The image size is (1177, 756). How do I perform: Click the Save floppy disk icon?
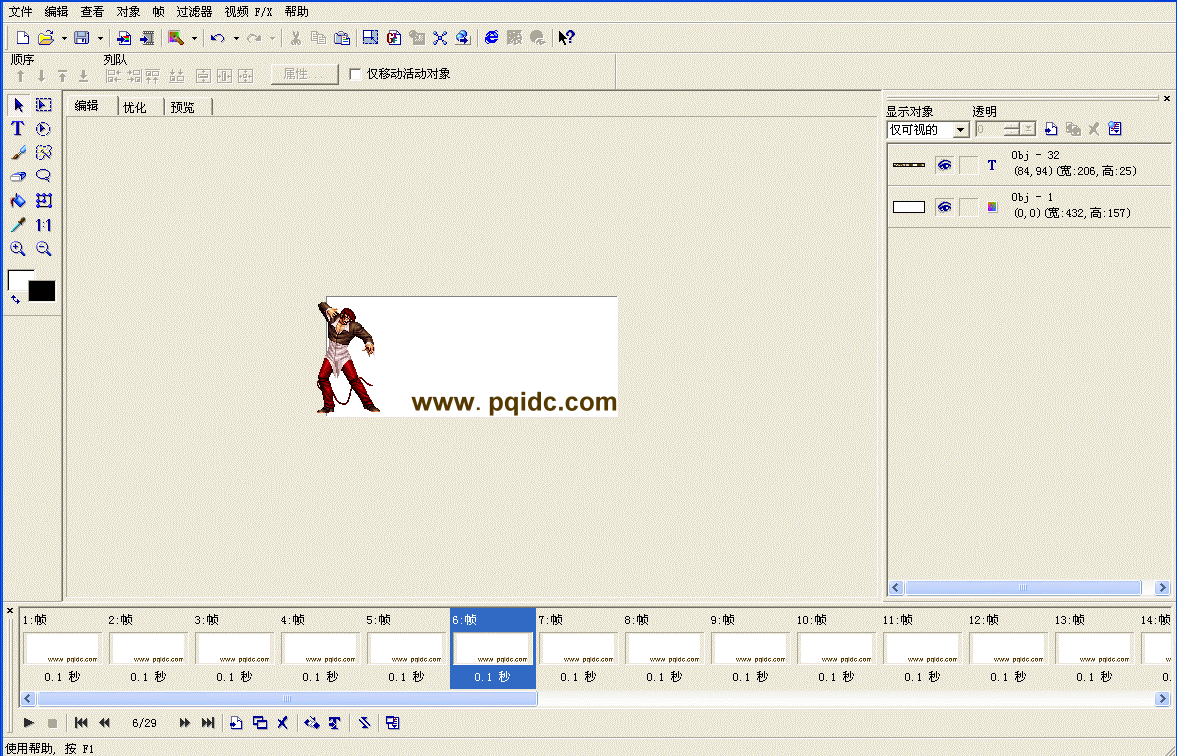82,38
